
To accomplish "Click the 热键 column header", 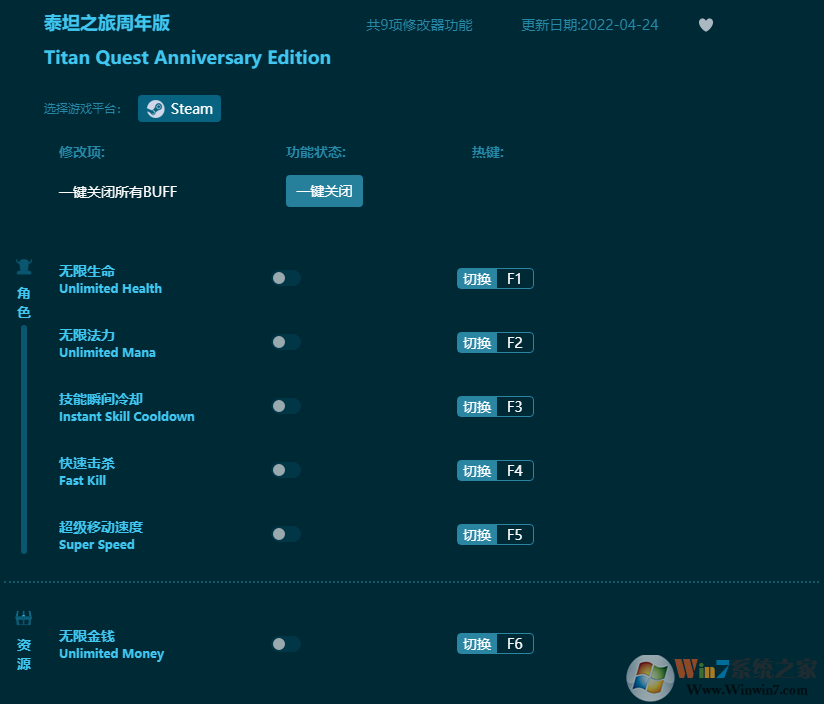I will pyautogui.click(x=488, y=152).
